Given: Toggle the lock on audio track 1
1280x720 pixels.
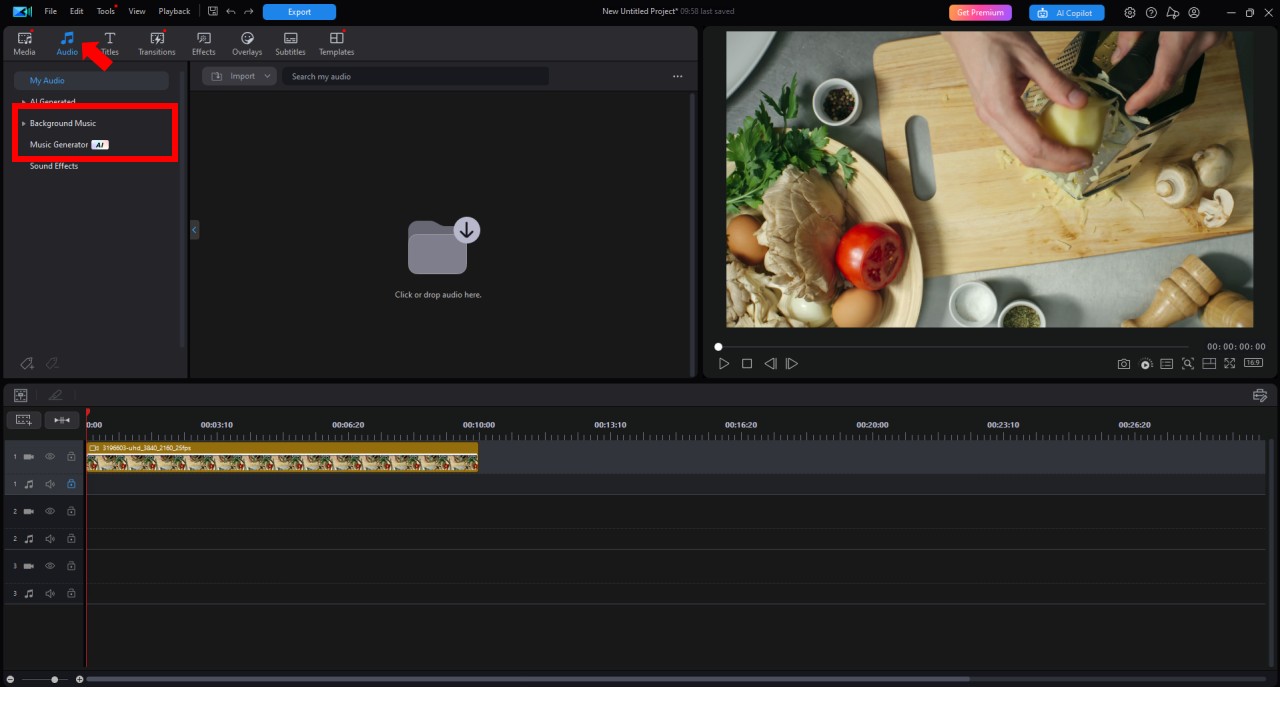Looking at the screenshot, I should coord(71,484).
